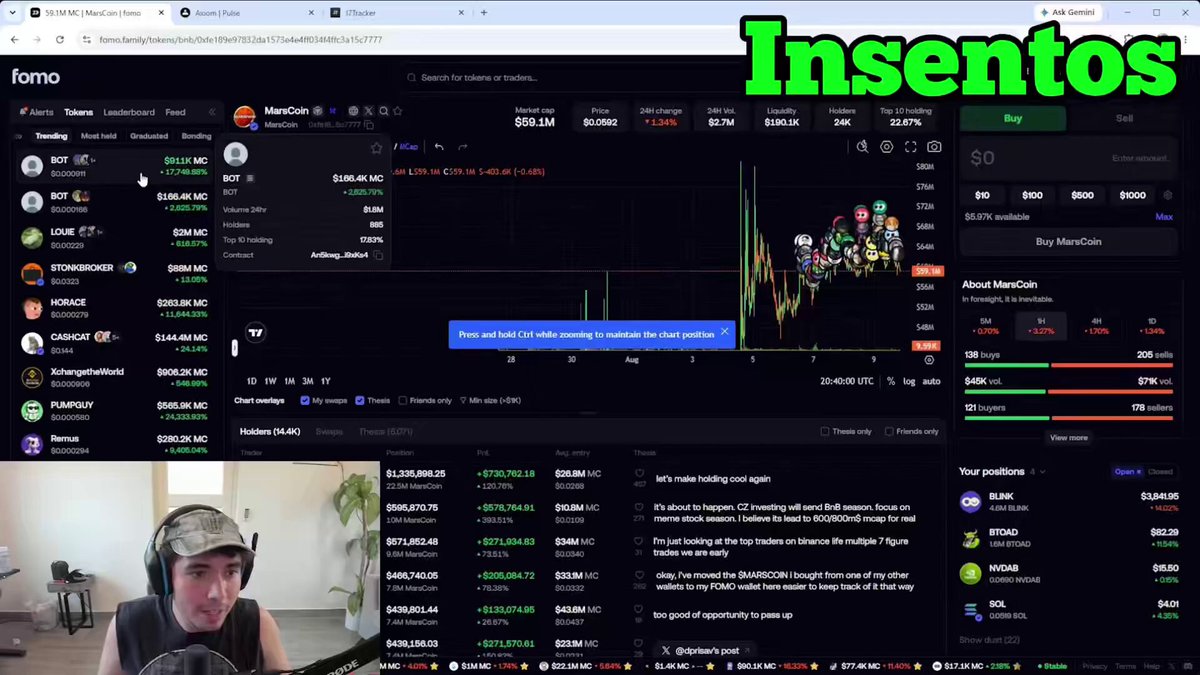Viewport: 1200px width, 675px height.
Task: Switch to the Axiom | Pulse browser tab
Action: coord(247,13)
